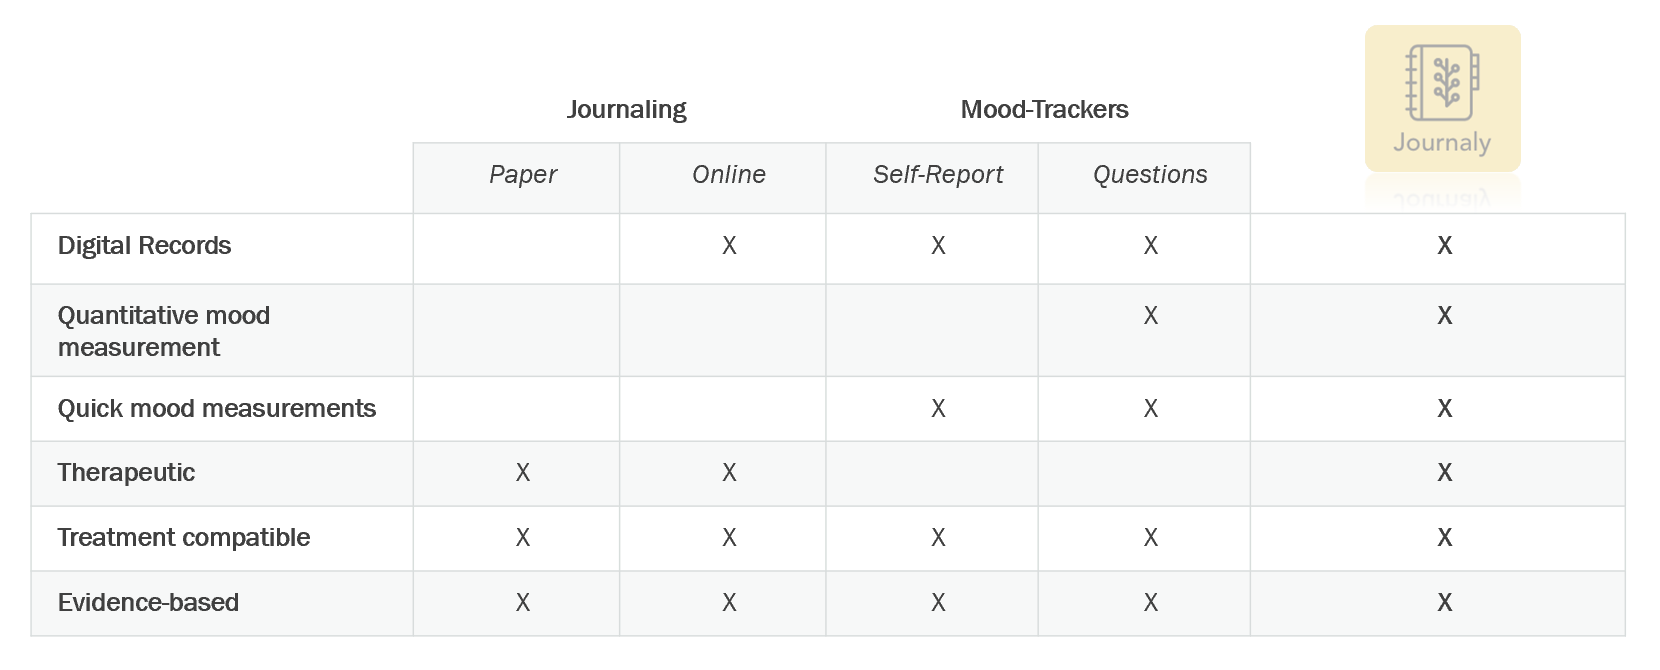Click the Journaly X in Therapeutic row
This screenshot has height=670, width=1660.
[x=1445, y=473]
